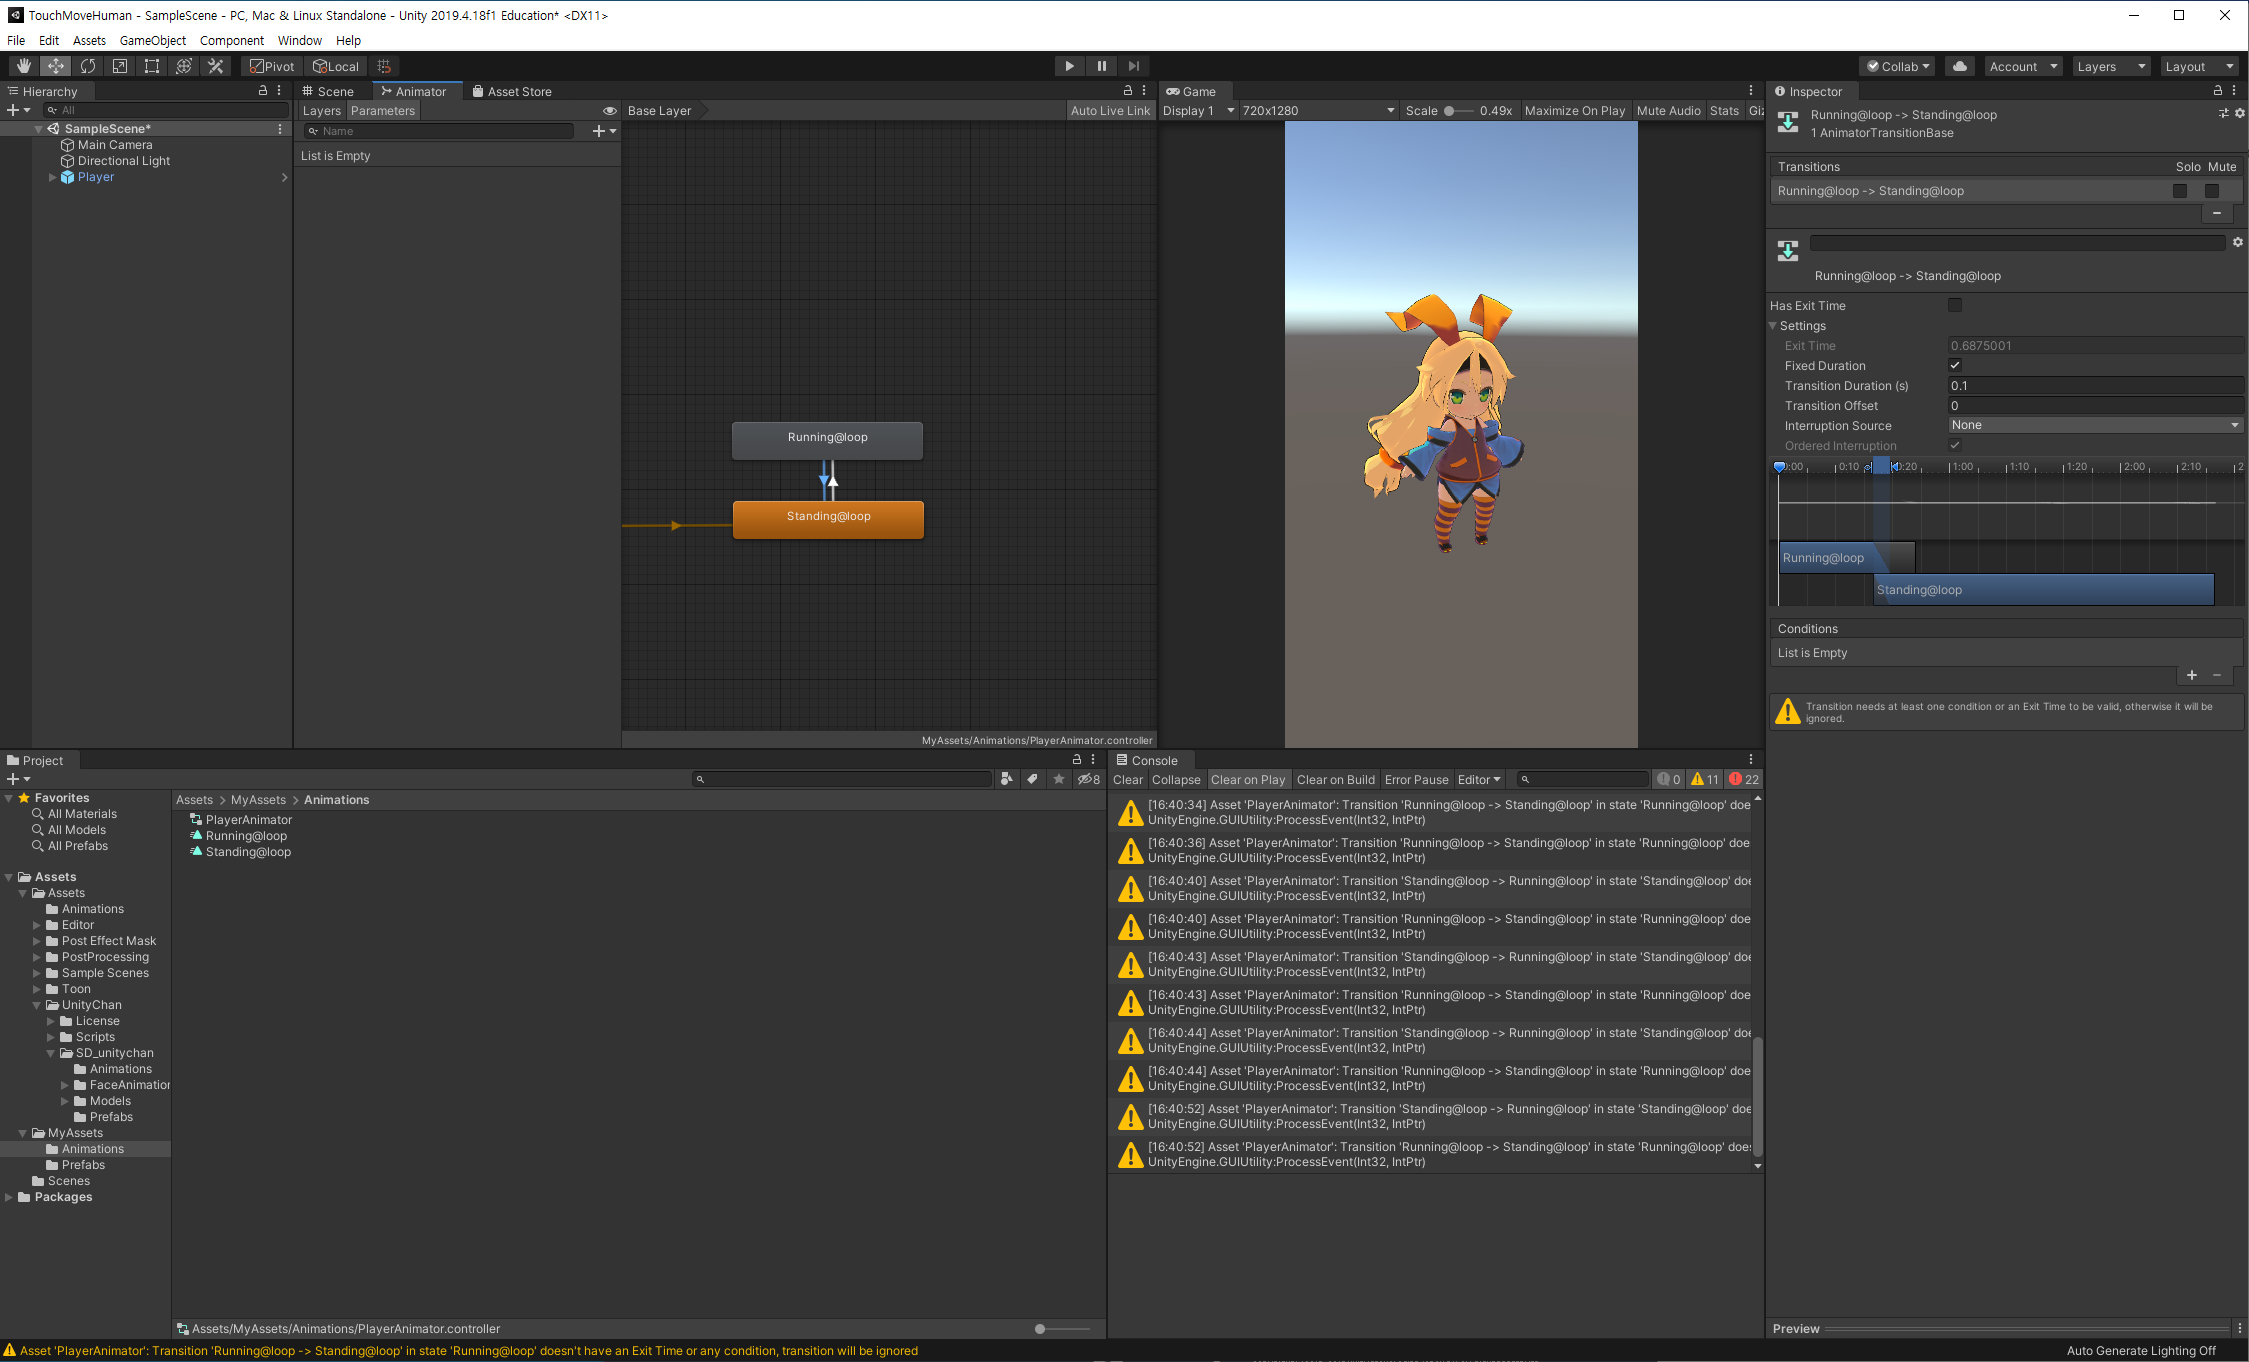Image resolution: width=2249 pixels, height=1362 pixels.
Task: Click the Console Clear button
Action: click(1127, 780)
